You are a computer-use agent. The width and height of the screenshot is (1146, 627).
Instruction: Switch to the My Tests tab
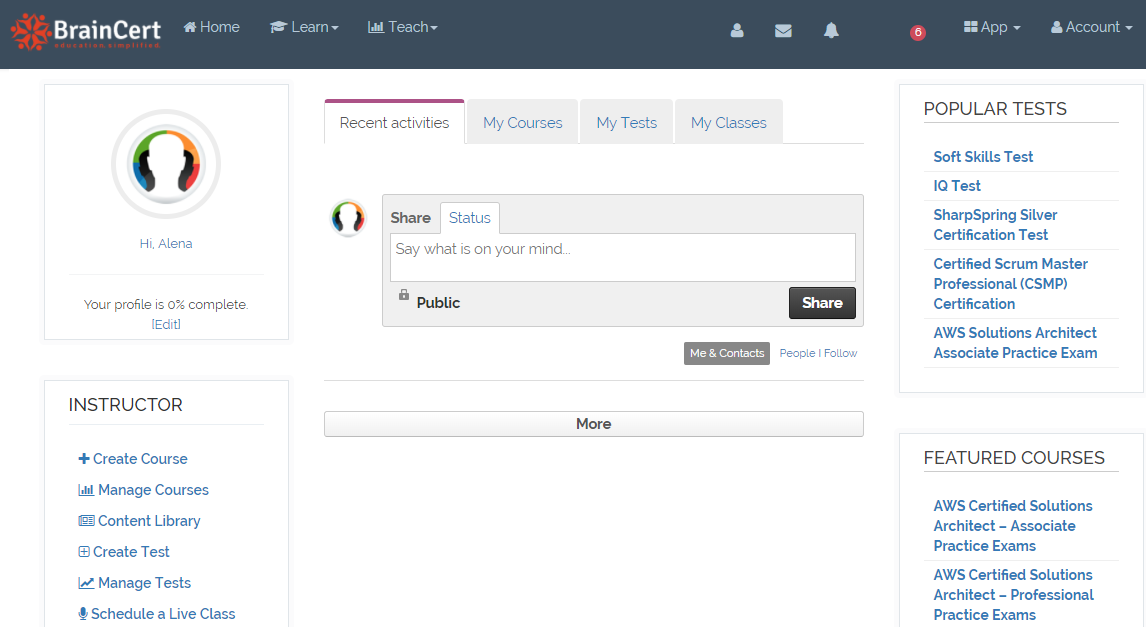coord(626,123)
